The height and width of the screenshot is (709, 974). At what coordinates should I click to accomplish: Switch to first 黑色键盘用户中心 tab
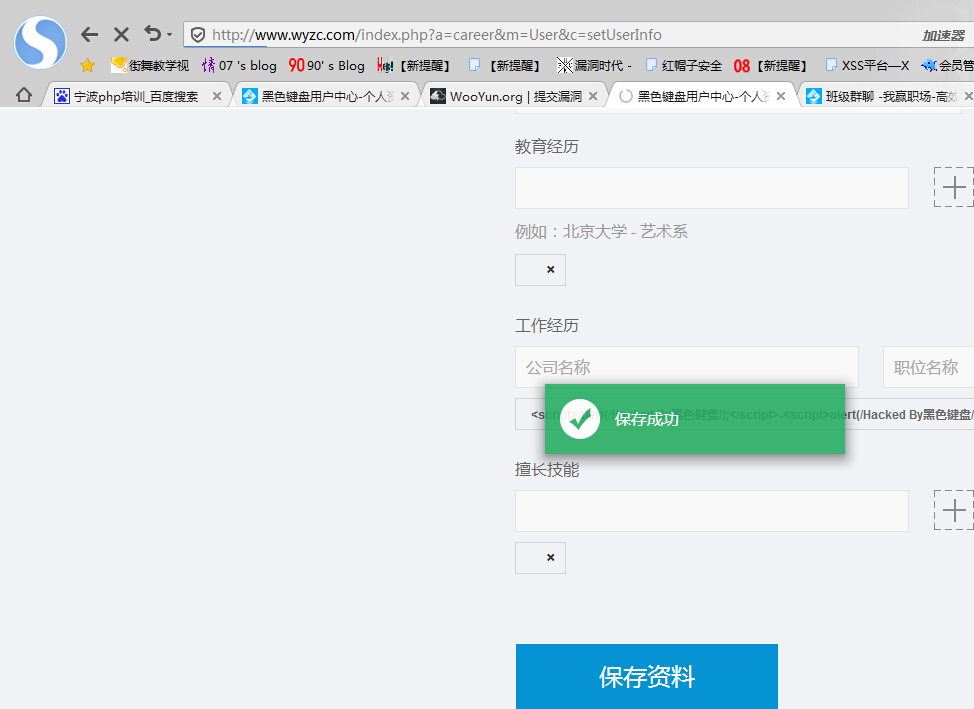click(324, 96)
